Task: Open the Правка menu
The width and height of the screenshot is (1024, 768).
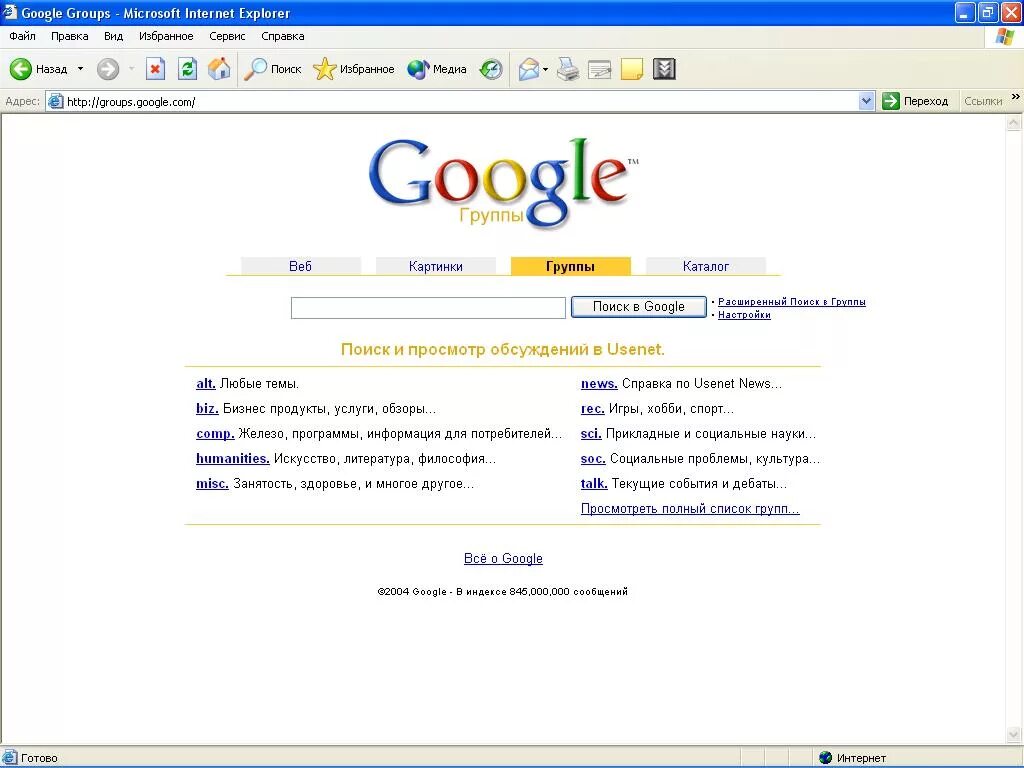Action: [69, 36]
